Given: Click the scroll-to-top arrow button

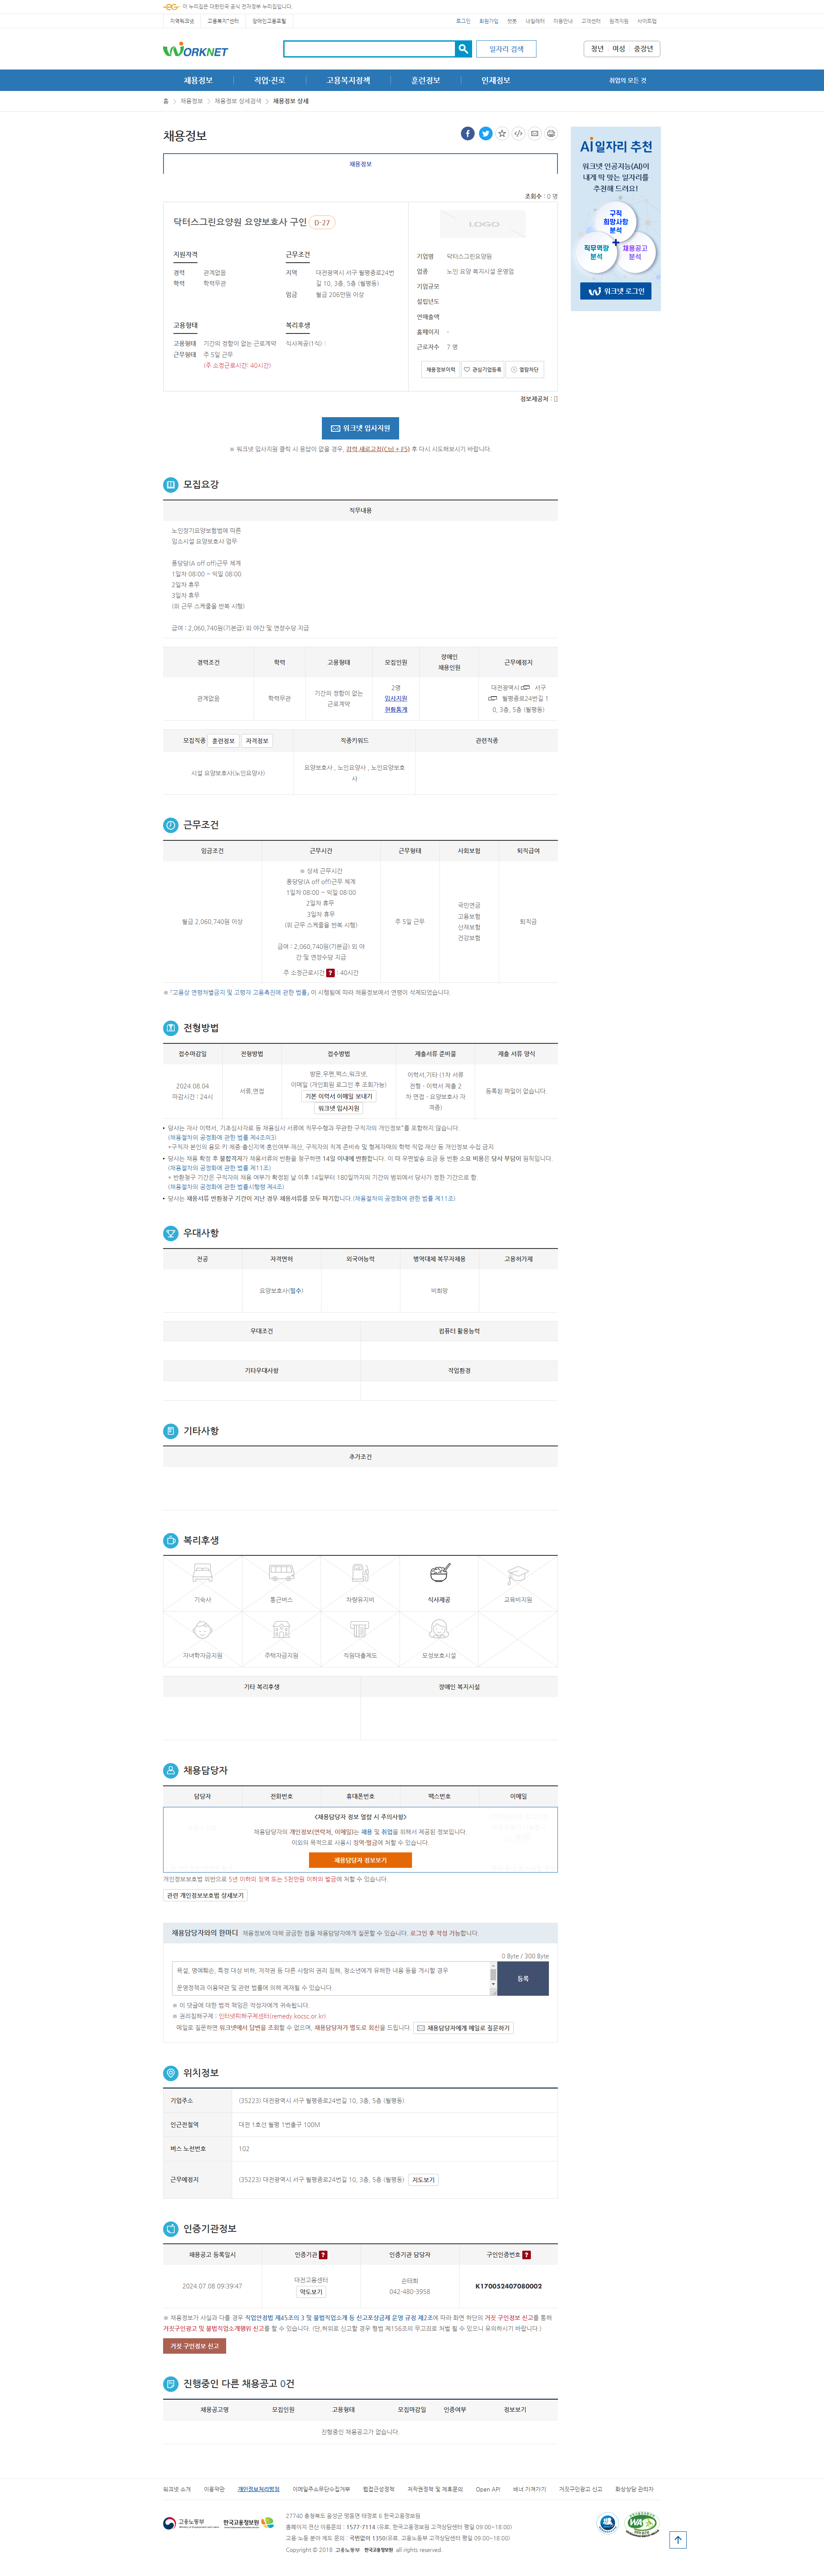Looking at the screenshot, I should [678, 2539].
